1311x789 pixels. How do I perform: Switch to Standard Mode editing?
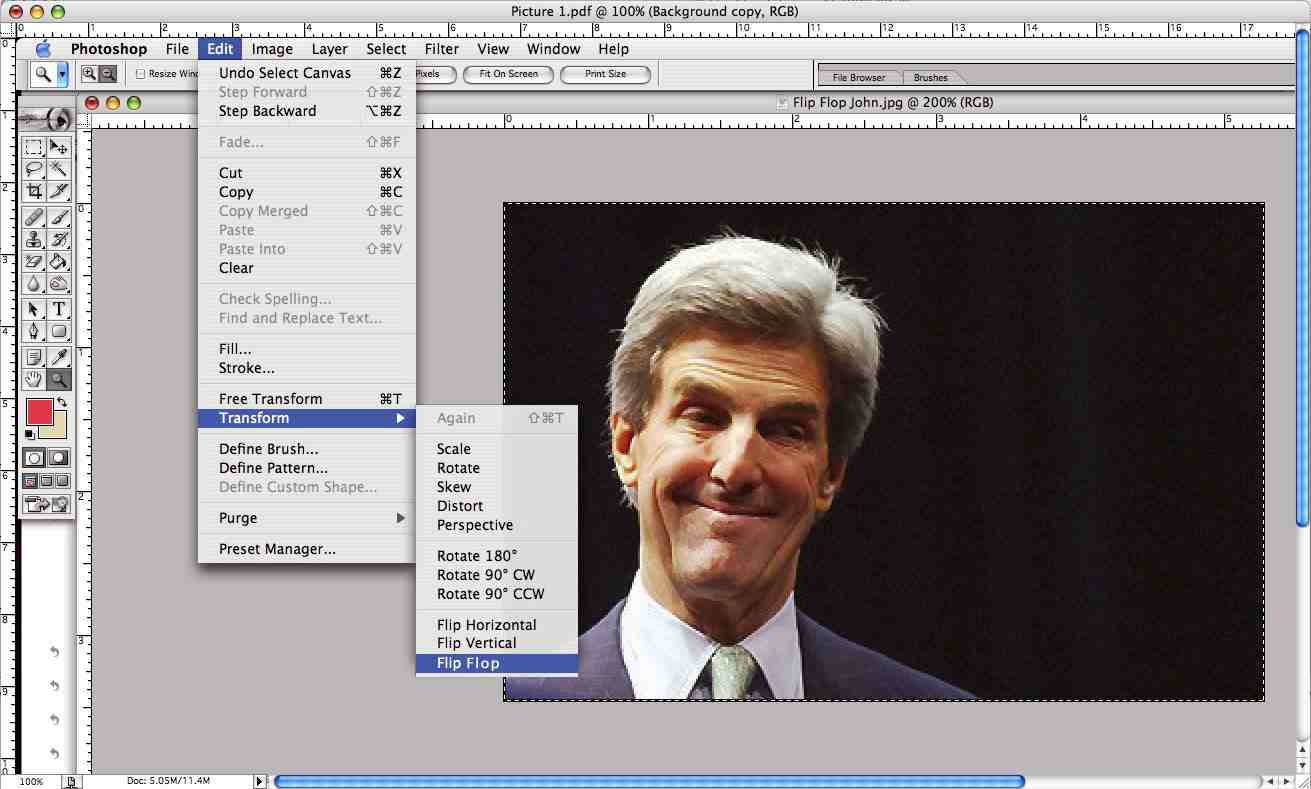pos(35,458)
